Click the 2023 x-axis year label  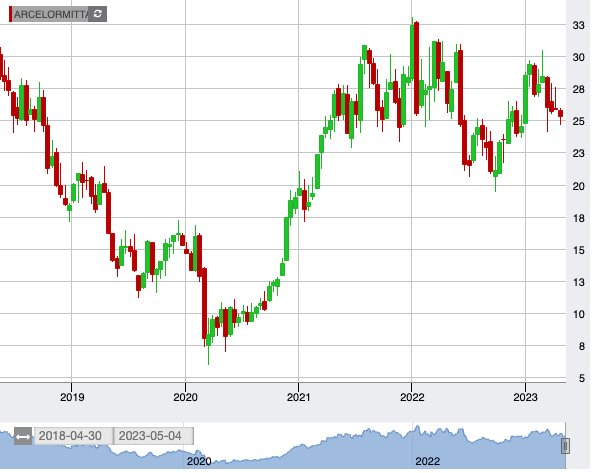tap(526, 397)
